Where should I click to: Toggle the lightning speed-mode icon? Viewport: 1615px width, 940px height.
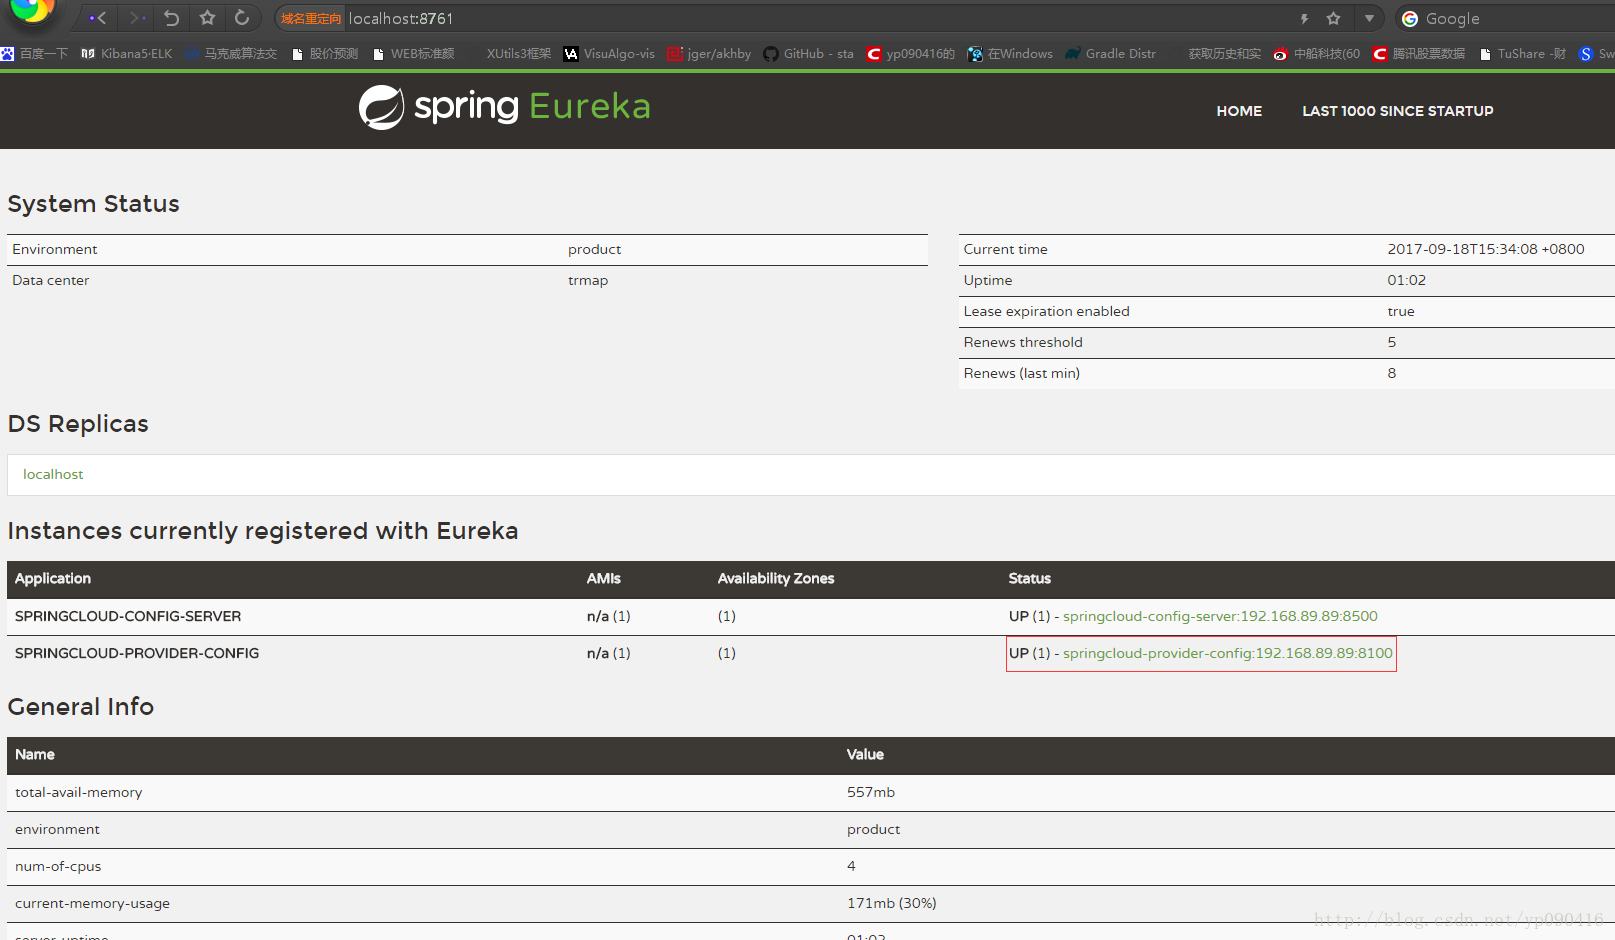tap(1304, 19)
